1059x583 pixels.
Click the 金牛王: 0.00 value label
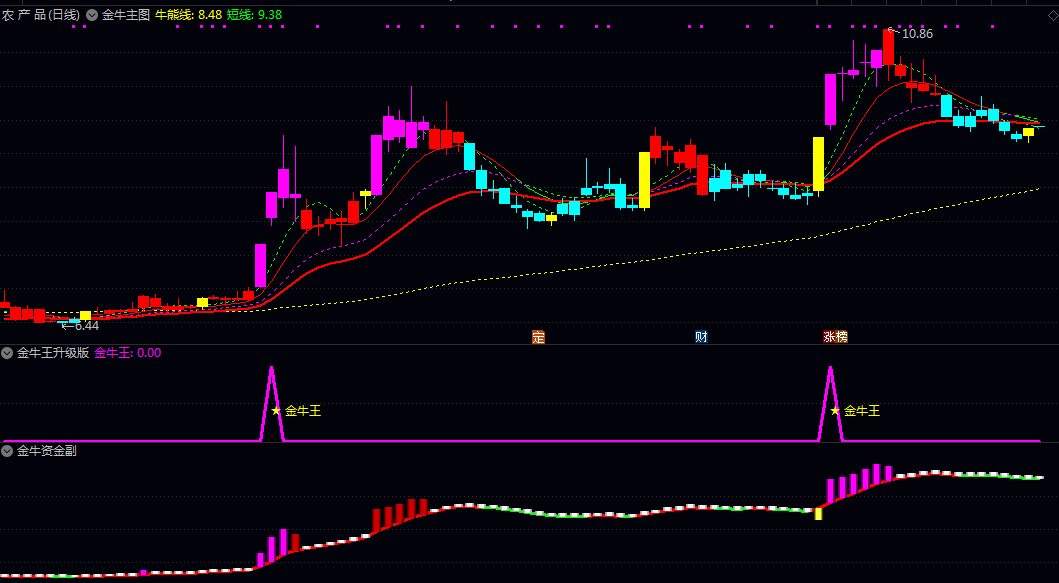pos(128,353)
